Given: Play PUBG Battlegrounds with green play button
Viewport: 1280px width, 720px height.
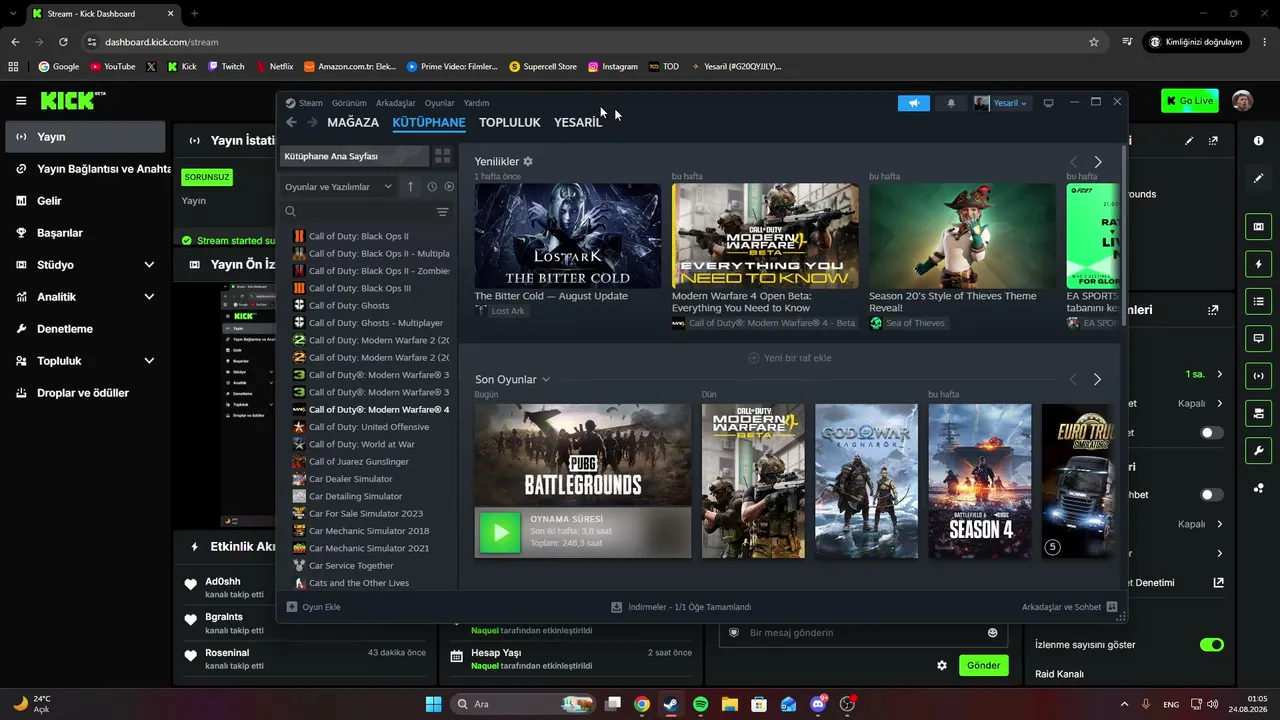Looking at the screenshot, I should 500,532.
